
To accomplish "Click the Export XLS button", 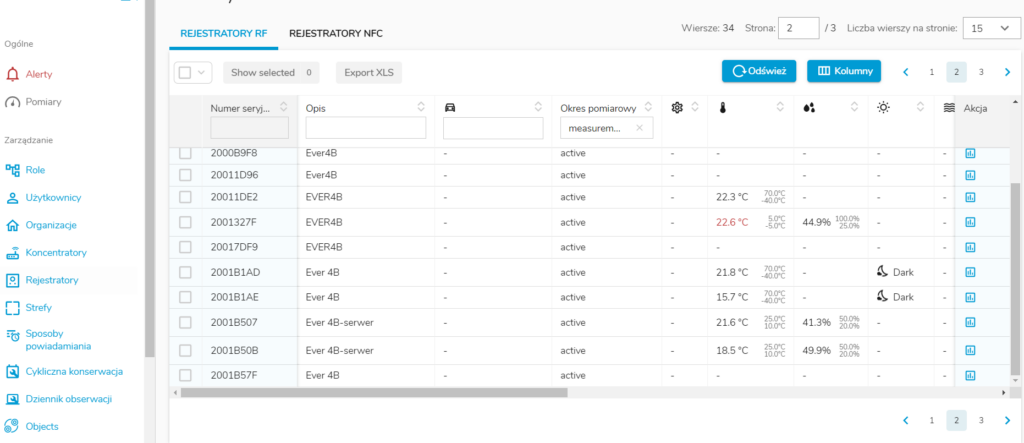I will 369,73.
